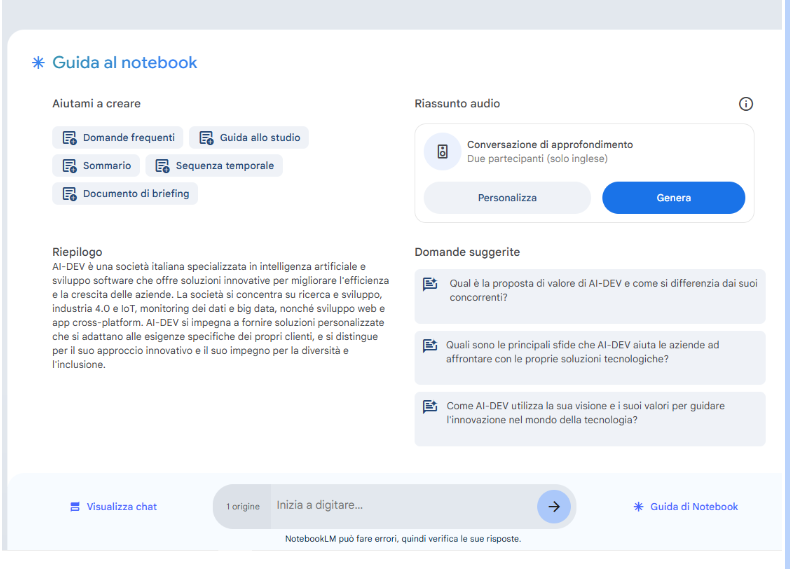790x569 pixels.
Task: Create a Sequenza temporale note
Action: pyautogui.click(x=214, y=166)
